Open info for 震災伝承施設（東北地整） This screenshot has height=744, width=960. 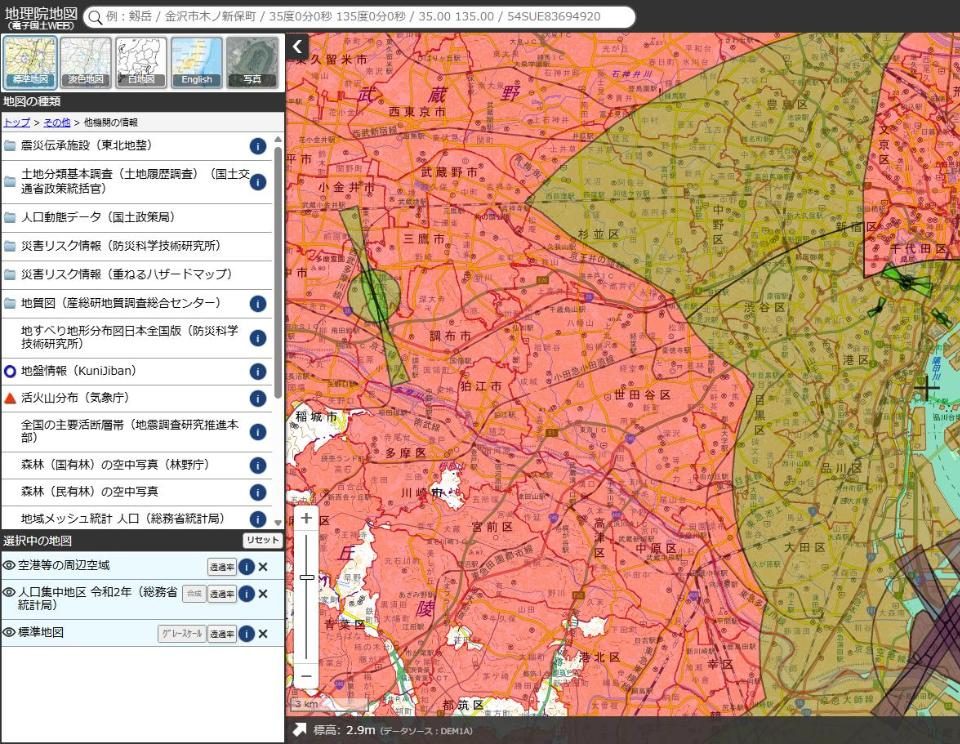pos(258,146)
